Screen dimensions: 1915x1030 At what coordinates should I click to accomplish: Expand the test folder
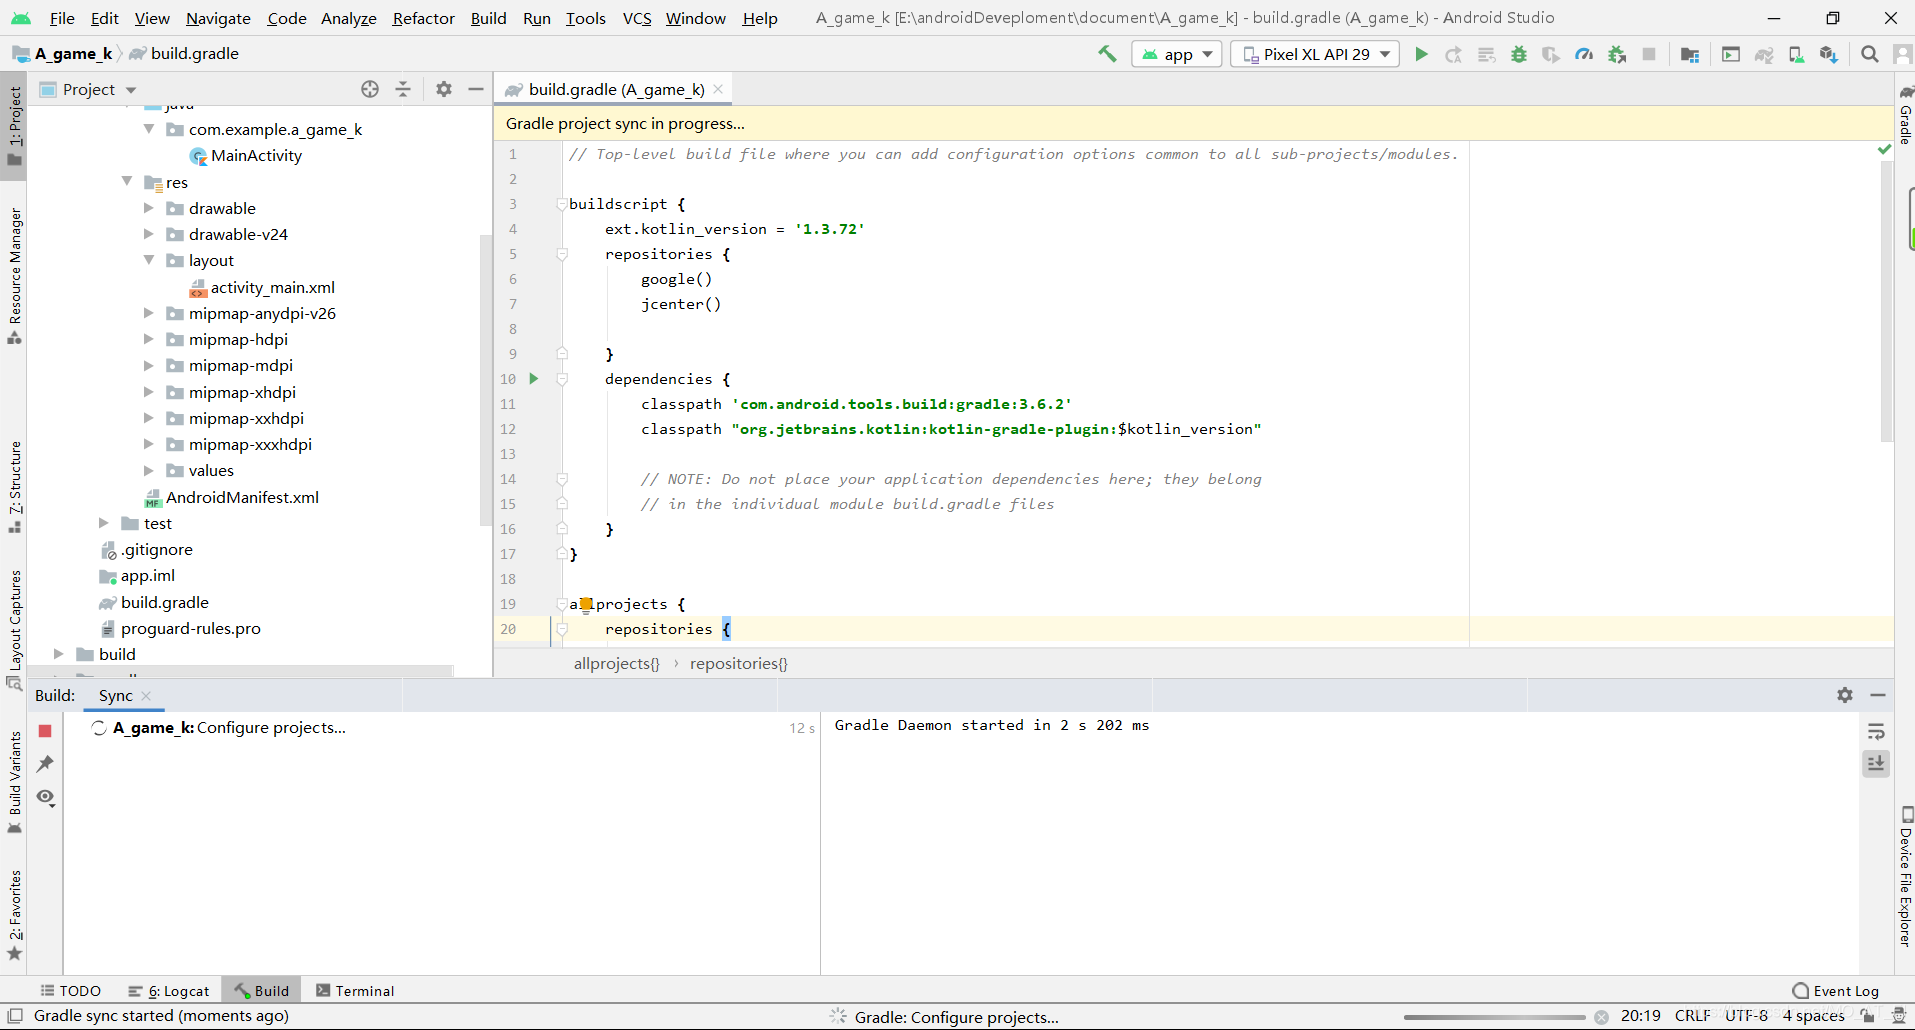pos(104,523)
